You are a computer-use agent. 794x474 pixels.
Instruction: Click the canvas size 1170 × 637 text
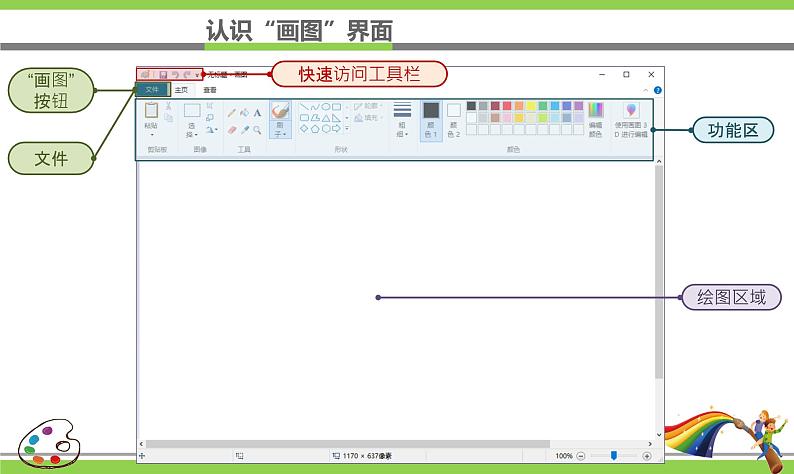367,456
